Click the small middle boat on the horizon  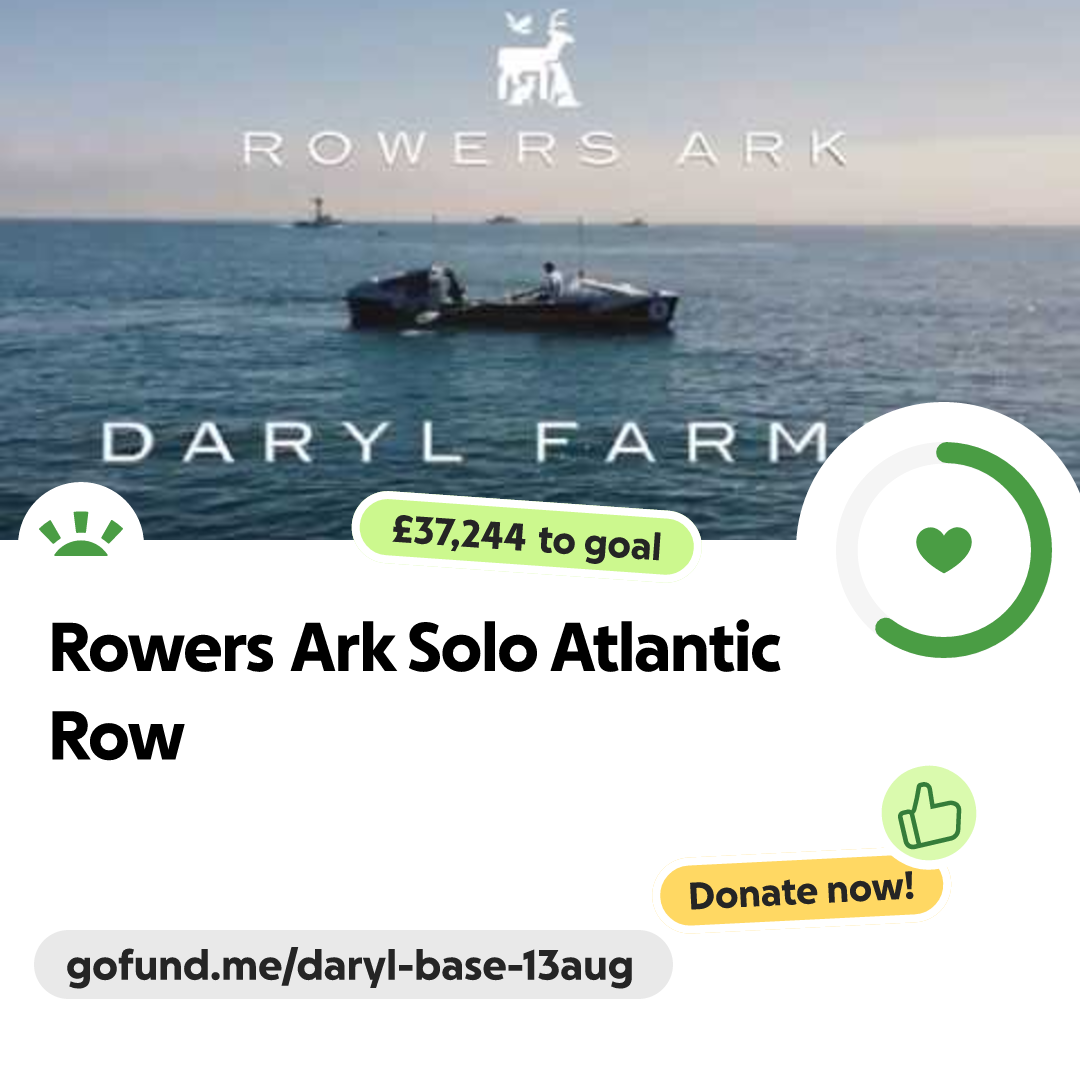click(501, 220)
